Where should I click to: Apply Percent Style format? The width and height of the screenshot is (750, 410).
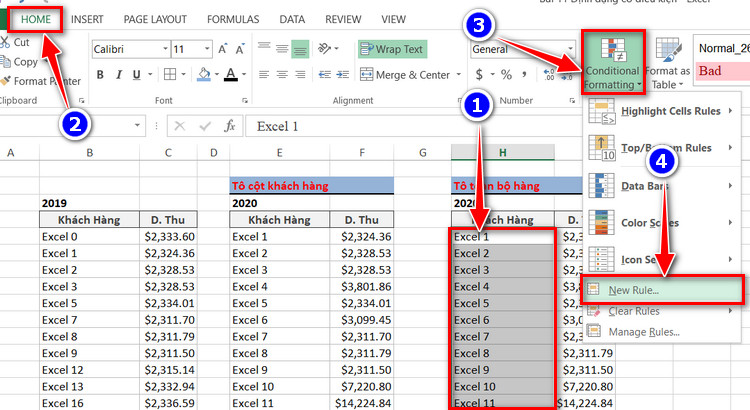pos(506,75)
